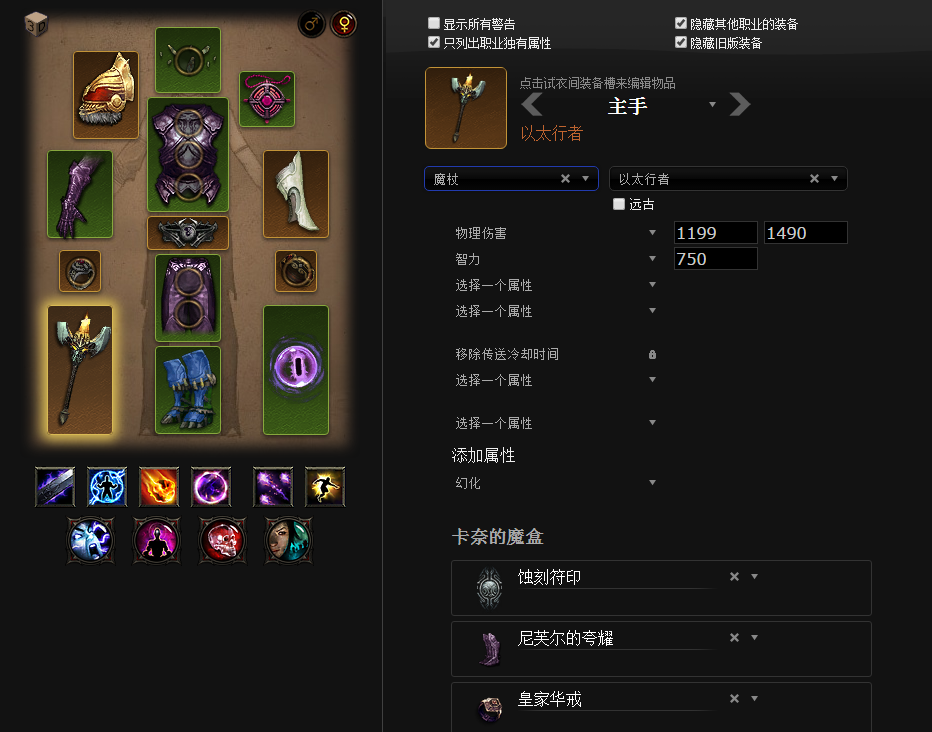932x732 pixels.
Task: Click the 3D cube view icon
Action: point(36,25)
